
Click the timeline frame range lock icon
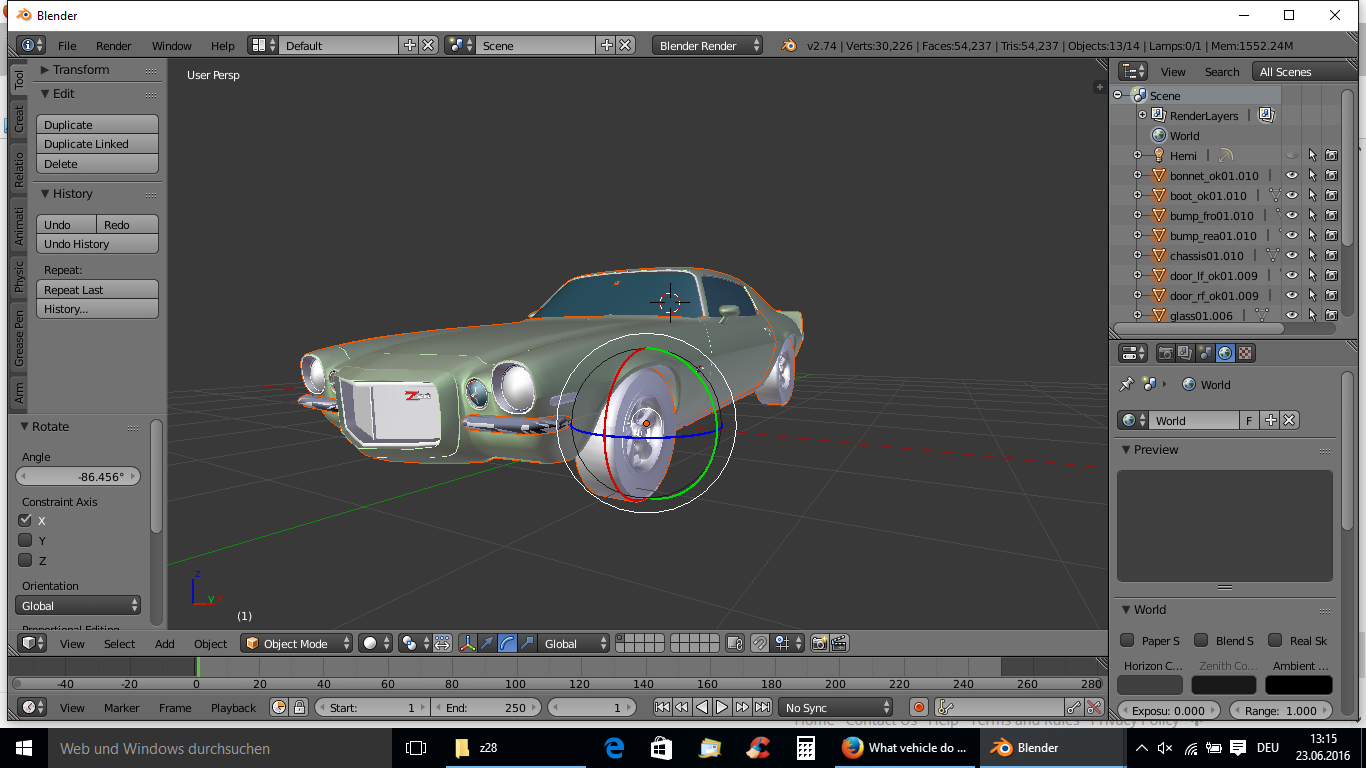tap(298, 707)
